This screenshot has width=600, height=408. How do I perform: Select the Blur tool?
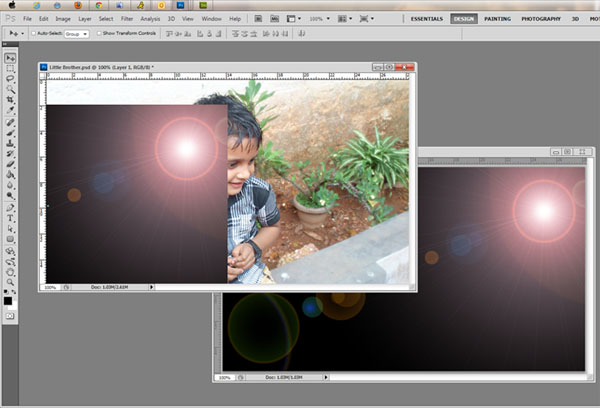(x=10, y=185)
